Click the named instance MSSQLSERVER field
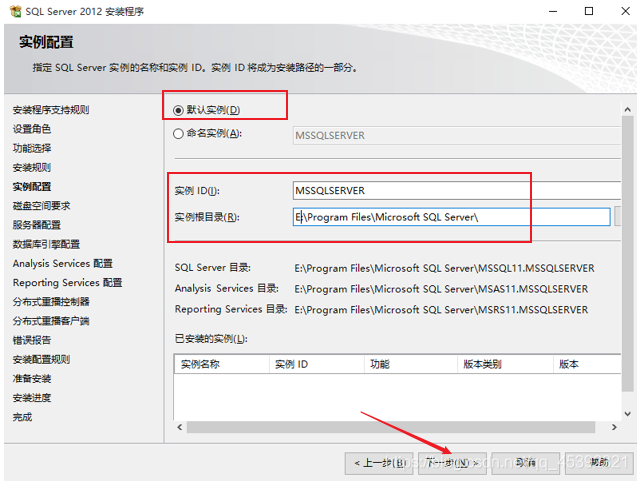This screenshot has width=637, height=481. [x=457, y=135]
